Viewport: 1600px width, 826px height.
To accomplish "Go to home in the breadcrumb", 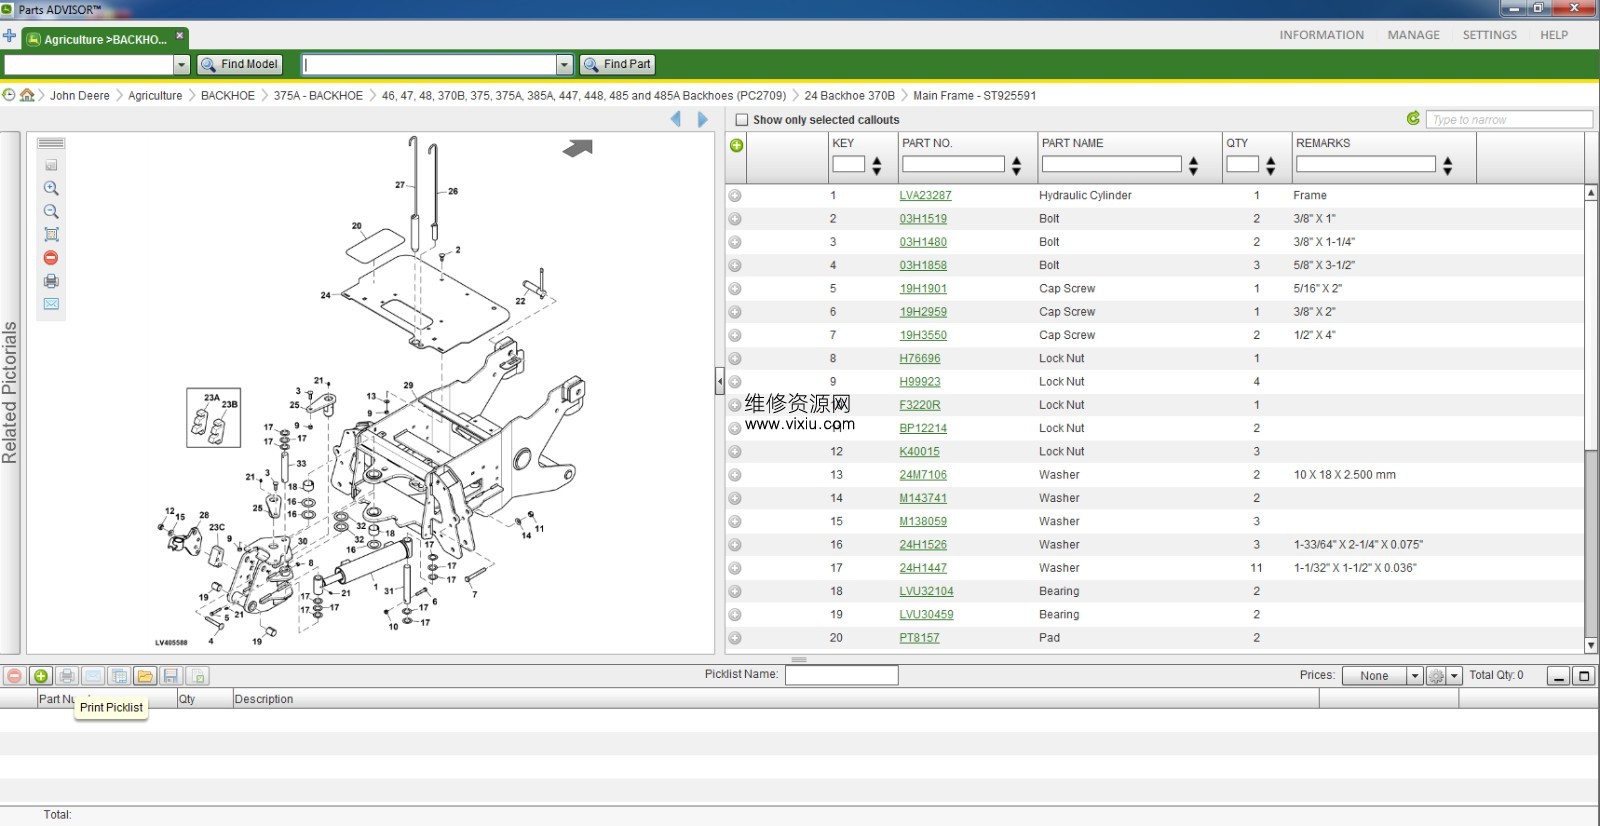I will click(x=27, y=95).
